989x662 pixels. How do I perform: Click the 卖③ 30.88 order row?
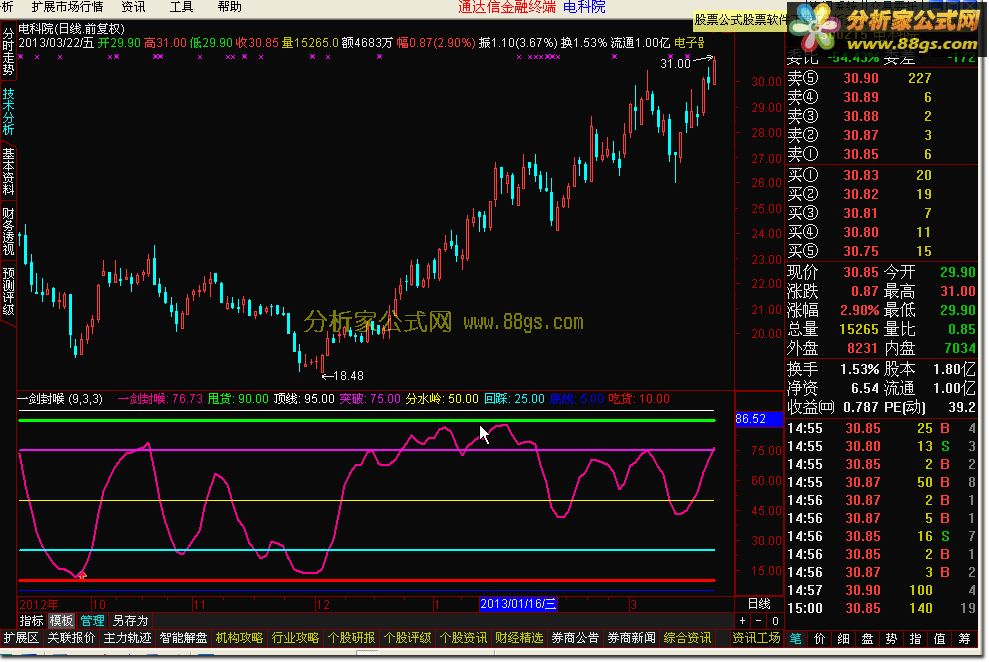[881, 116]
